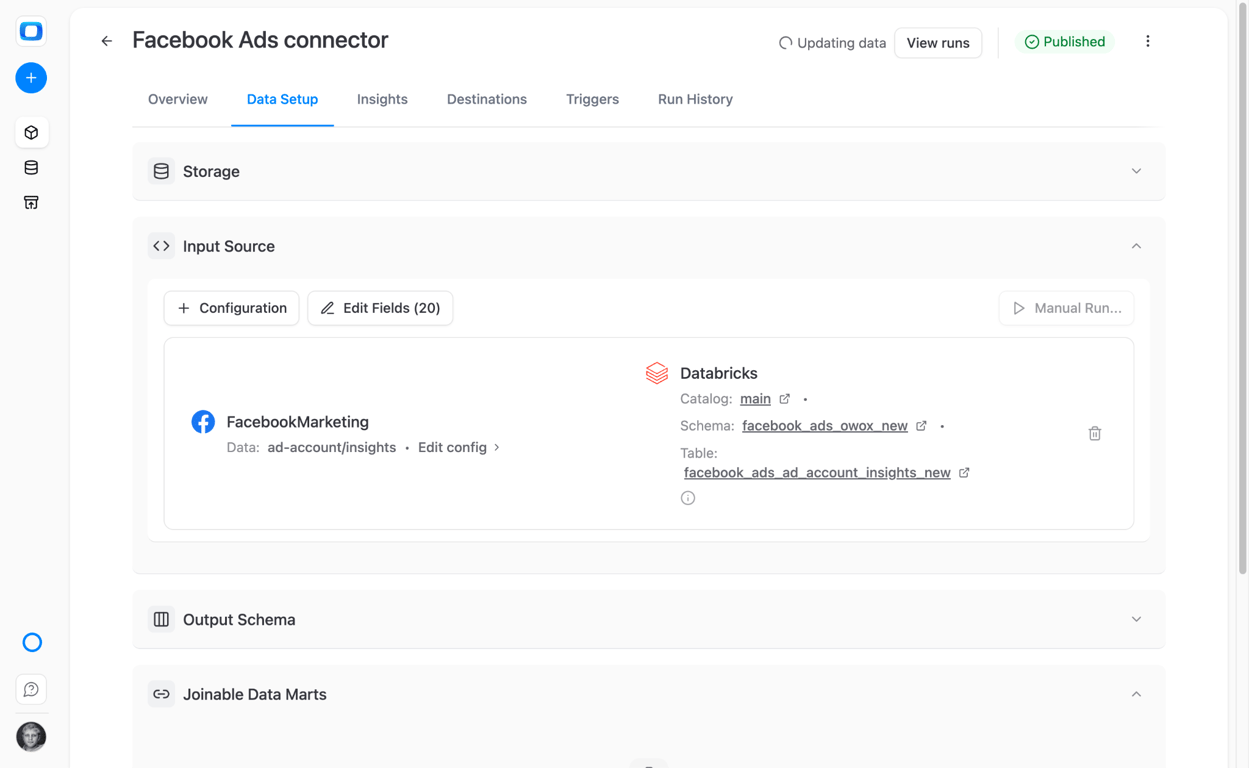Open the cube data marts sidebar icon
This screenshot has height=768, width=1249.
coord(31,132)
